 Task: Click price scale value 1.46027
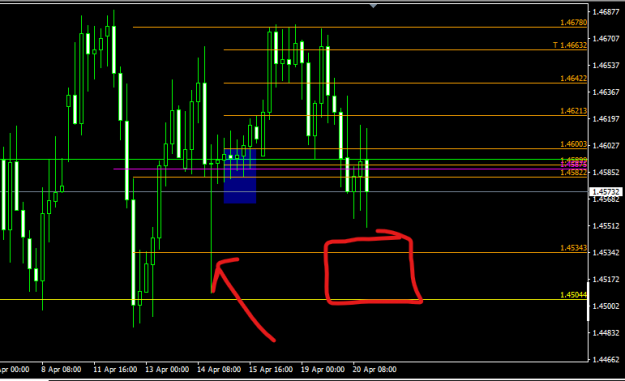coord(606,145)
